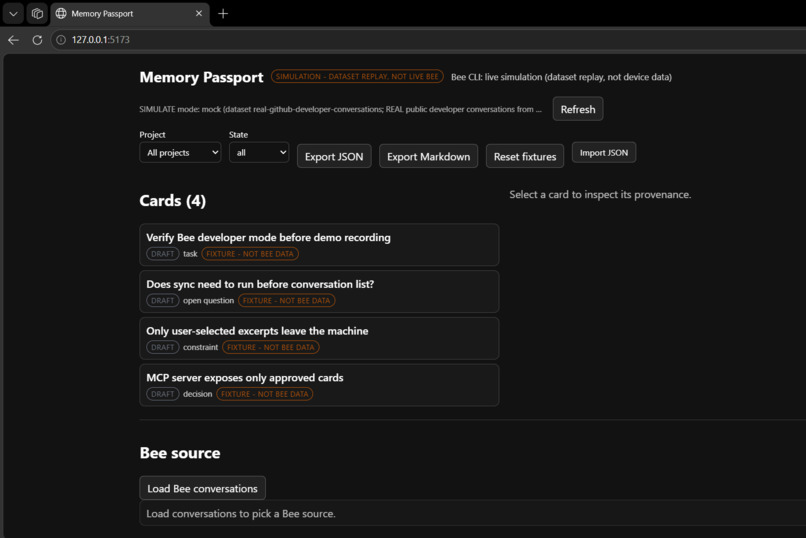The height and width of the screenshot is (538, 806).
Task: Click Reset fixtures
Action: tap(525, 156)
